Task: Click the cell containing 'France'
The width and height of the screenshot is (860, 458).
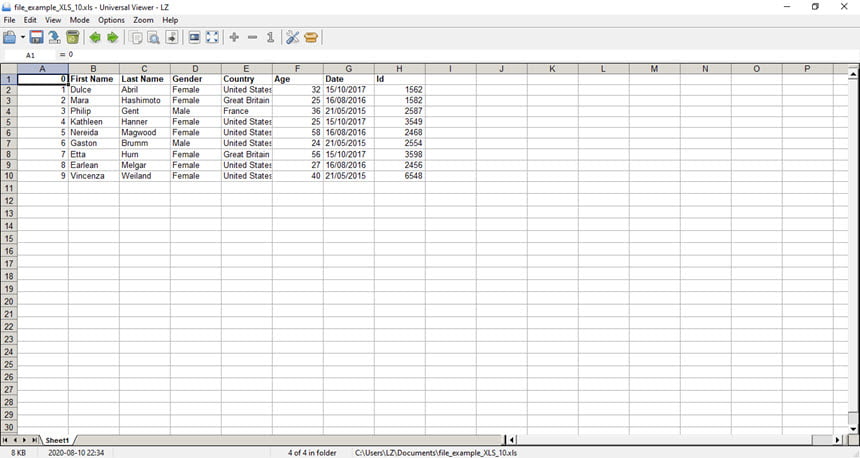Action: click(247, 111)
